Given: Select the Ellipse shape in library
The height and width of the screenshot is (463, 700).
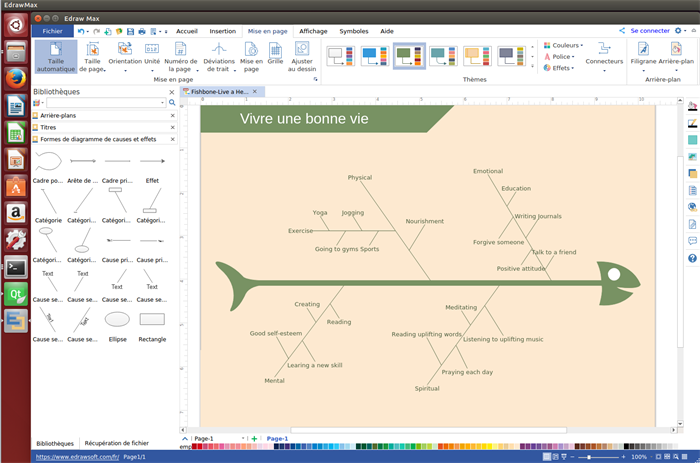Looking at the screenshot, I should click(117, 320).
